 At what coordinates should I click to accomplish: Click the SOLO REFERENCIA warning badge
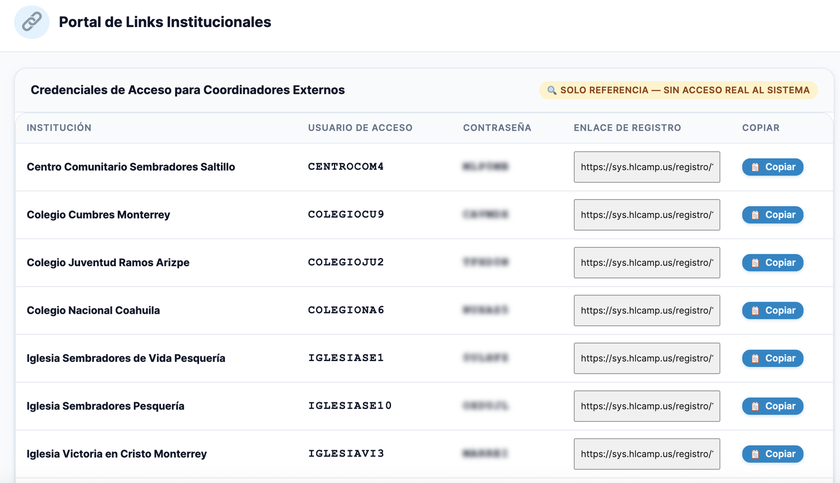coord(678,90)
